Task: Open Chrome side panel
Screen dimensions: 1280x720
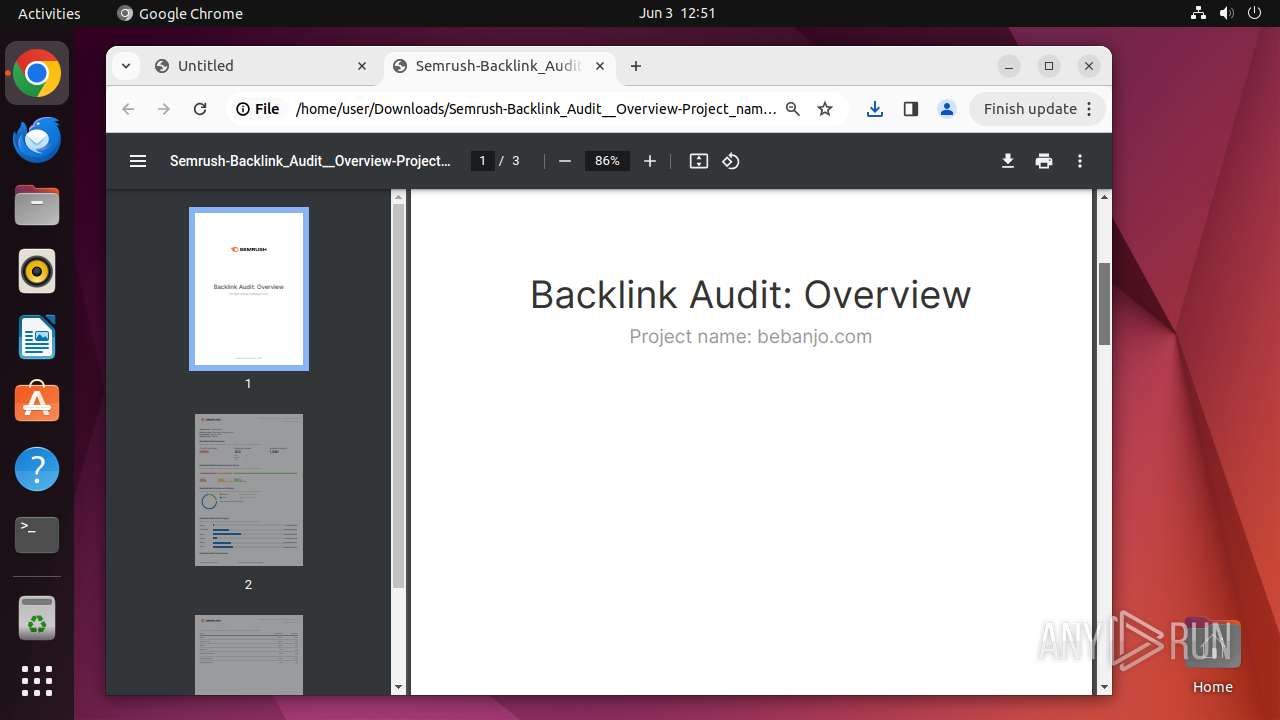Action: coord(911,109)
